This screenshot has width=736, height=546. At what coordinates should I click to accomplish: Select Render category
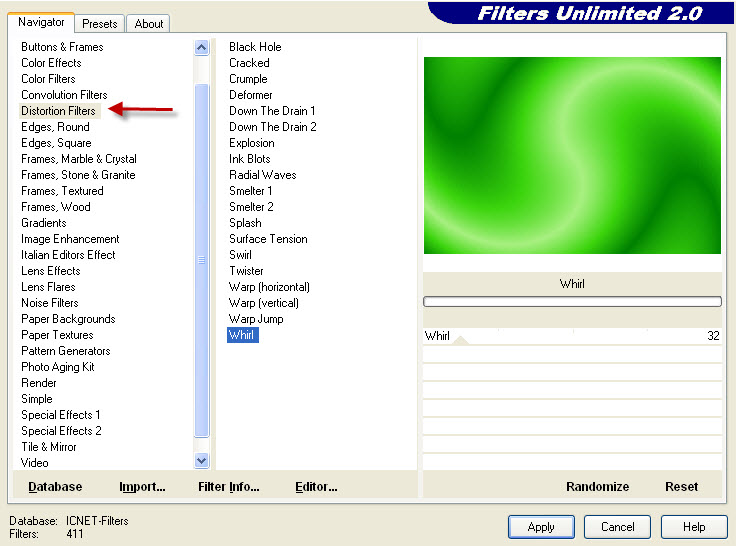38,383
